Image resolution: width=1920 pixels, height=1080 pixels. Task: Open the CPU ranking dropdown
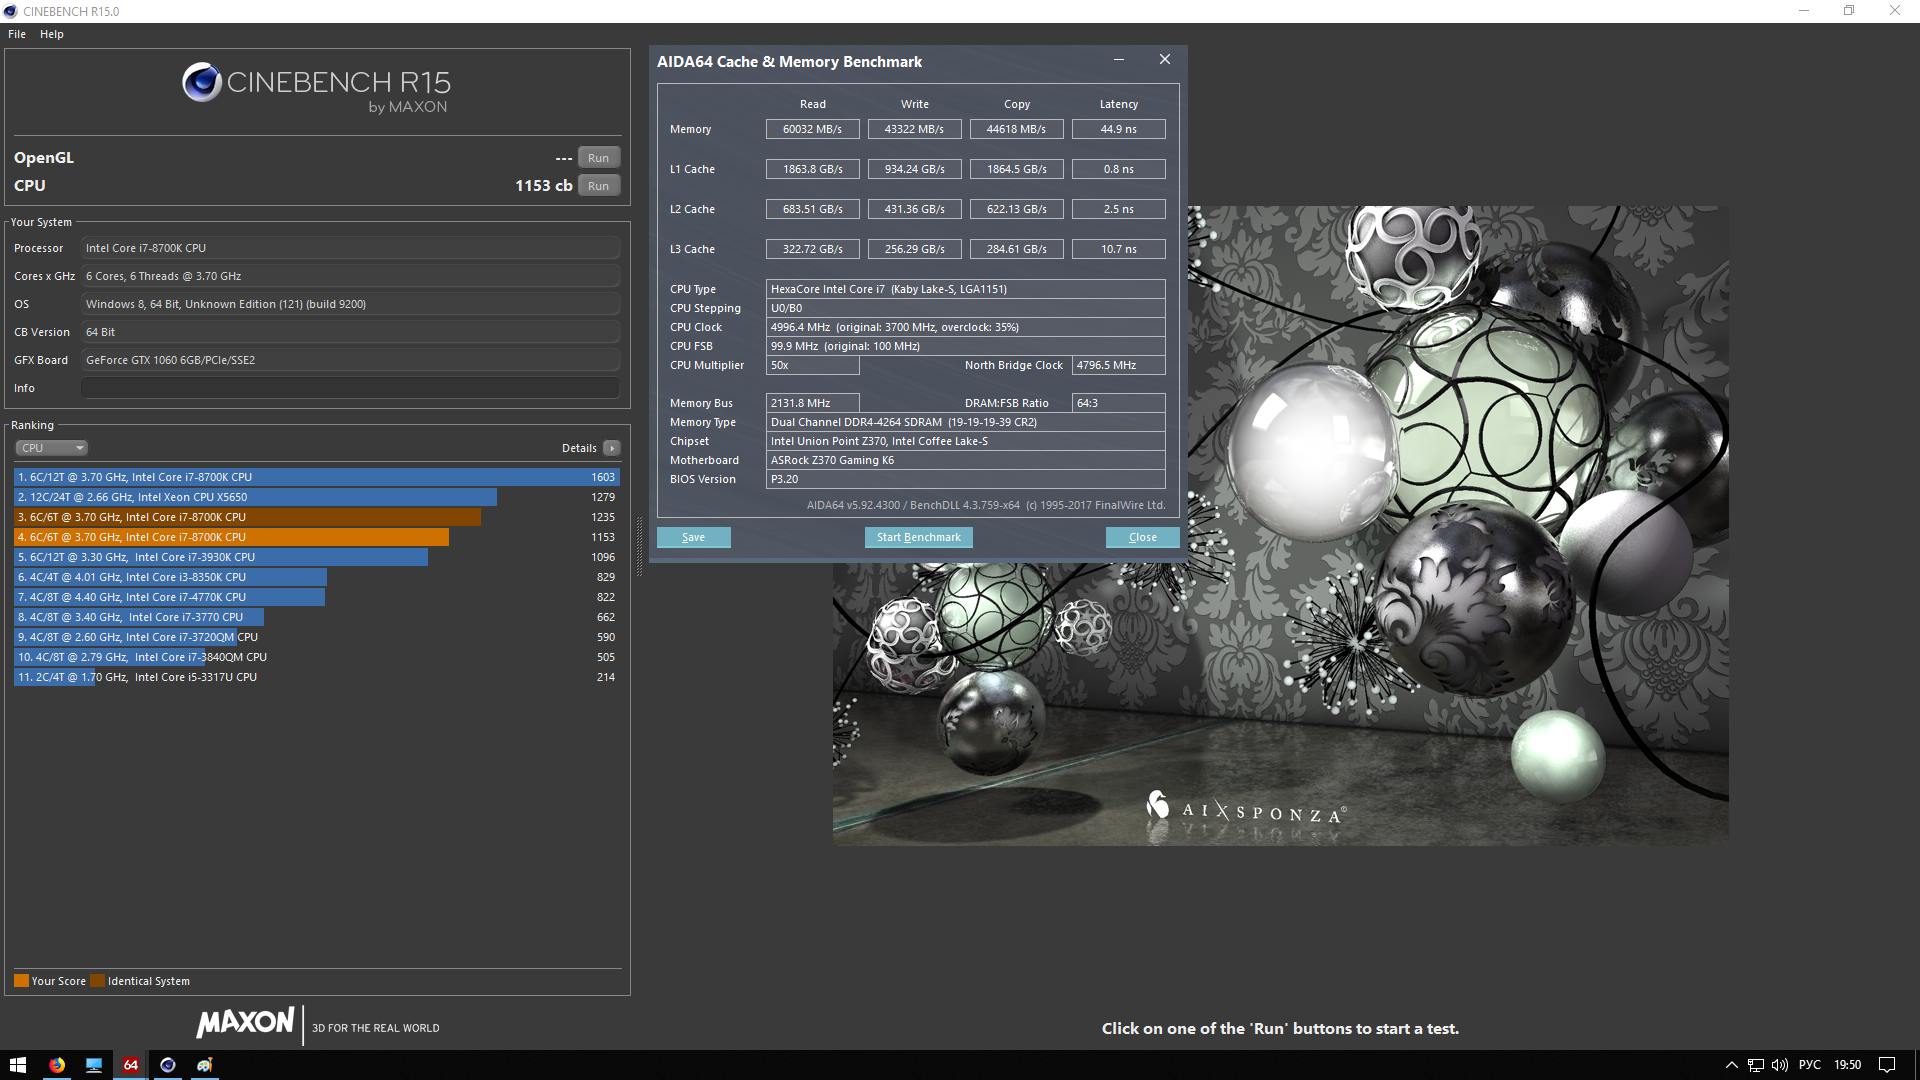52,448
